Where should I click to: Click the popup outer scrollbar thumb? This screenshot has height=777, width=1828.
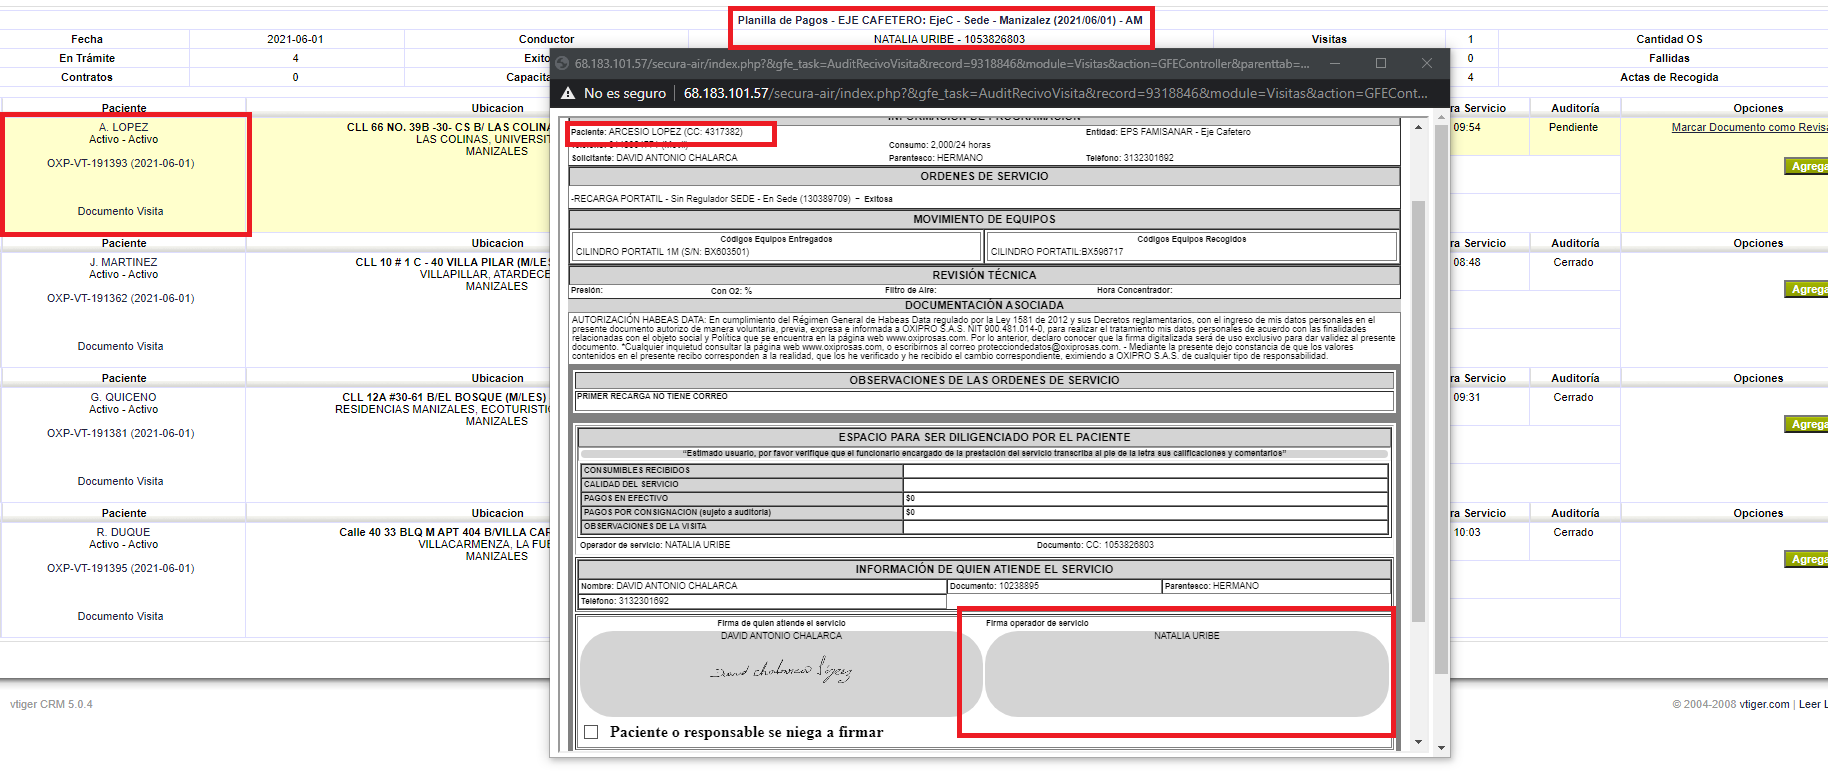pyautogui.click(x=1441, y=400)
